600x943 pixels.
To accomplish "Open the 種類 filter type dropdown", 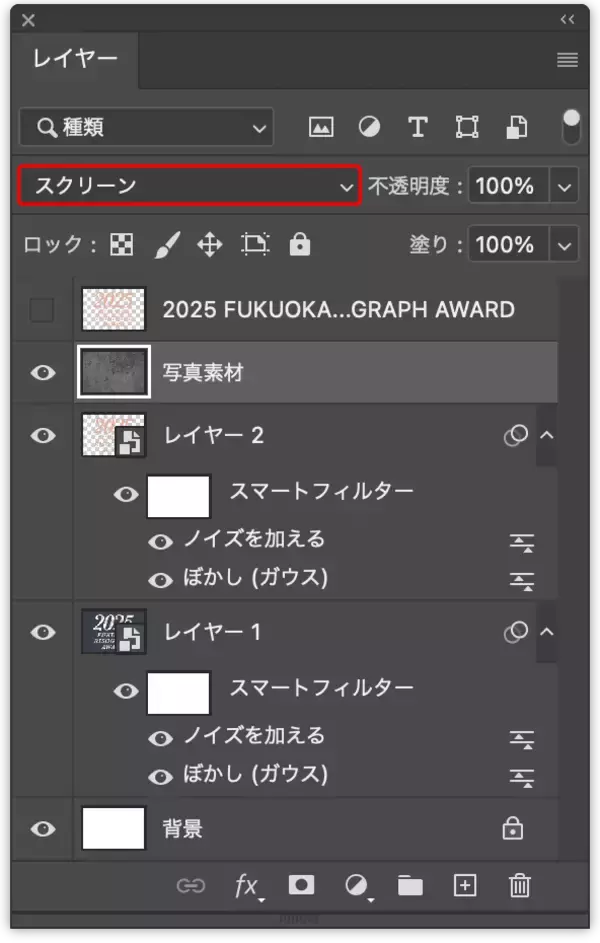I will click(147, 127).
